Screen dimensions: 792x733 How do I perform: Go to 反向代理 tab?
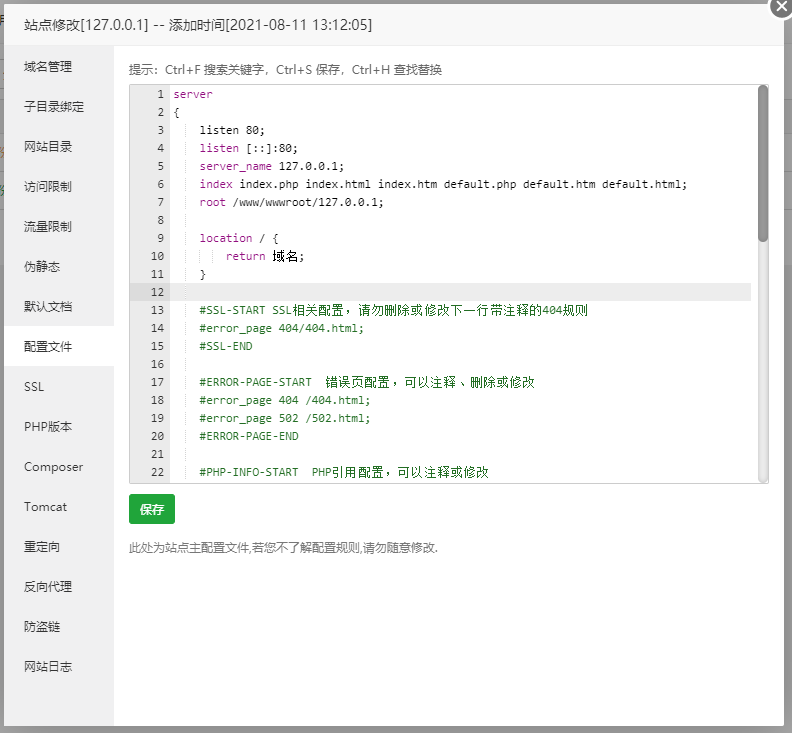point(48,587)
